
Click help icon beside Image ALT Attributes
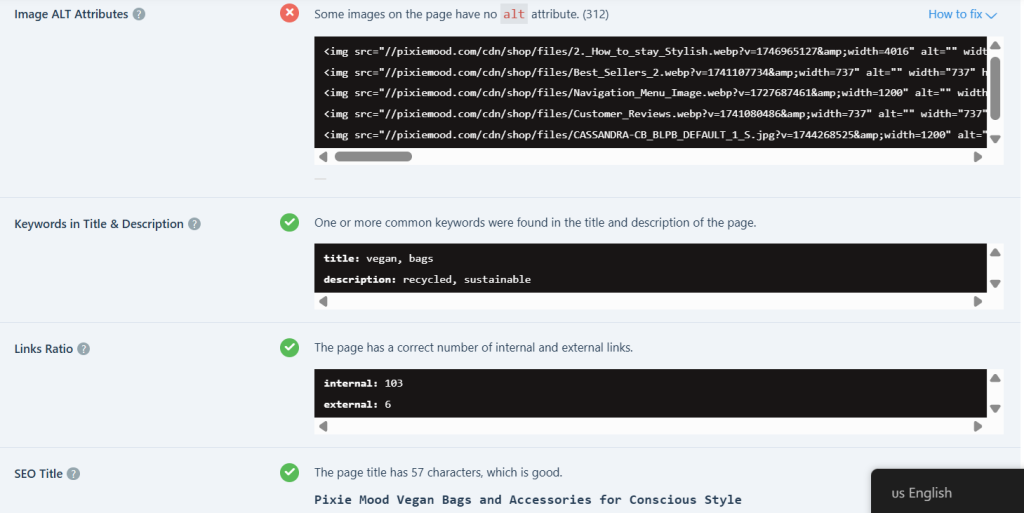[x=139, y=15]
